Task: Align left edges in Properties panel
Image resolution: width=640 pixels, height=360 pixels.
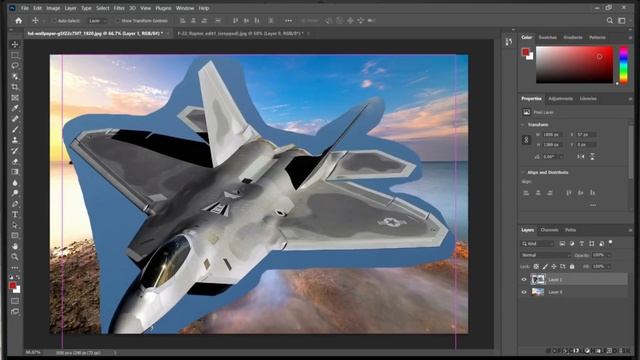Action: point(527,193)
